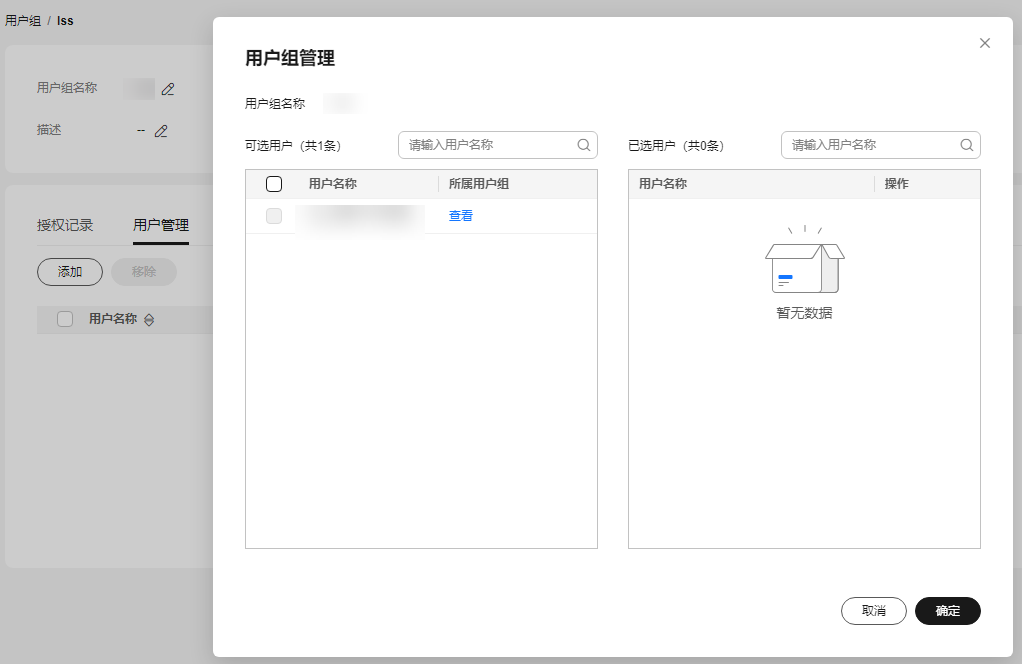This screenshot has width=1022, height=664.
Task: Switch to the 授权记录 tab
Action: click(x=65, y=225)
